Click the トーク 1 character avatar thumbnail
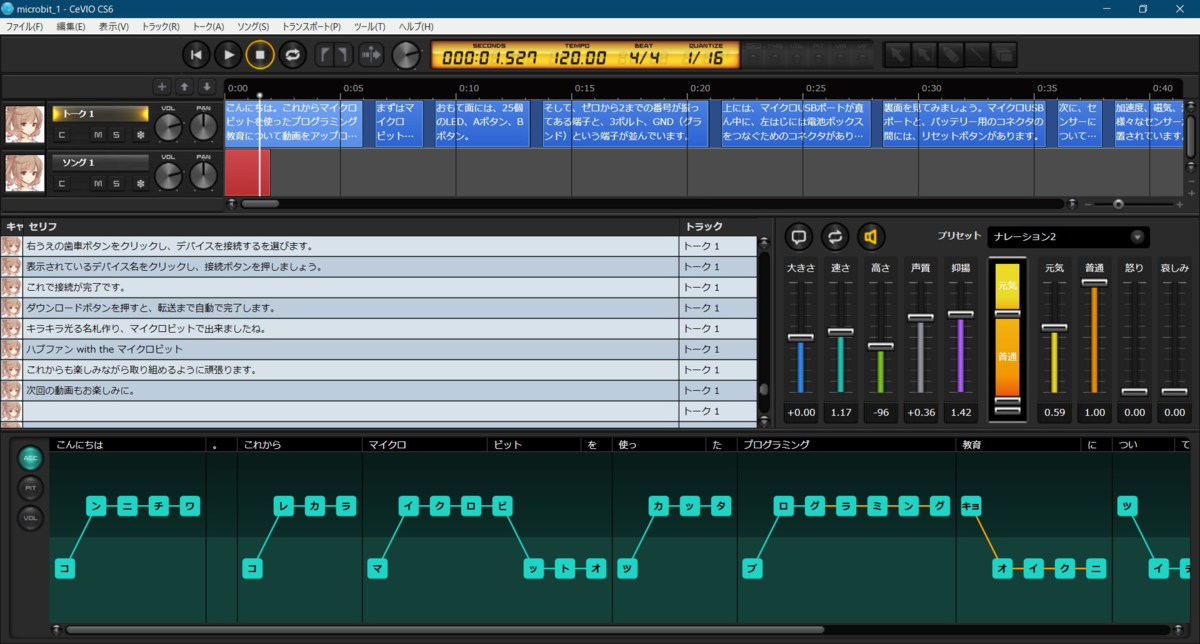Screen dimensions: 1200x644 [24, 124]
